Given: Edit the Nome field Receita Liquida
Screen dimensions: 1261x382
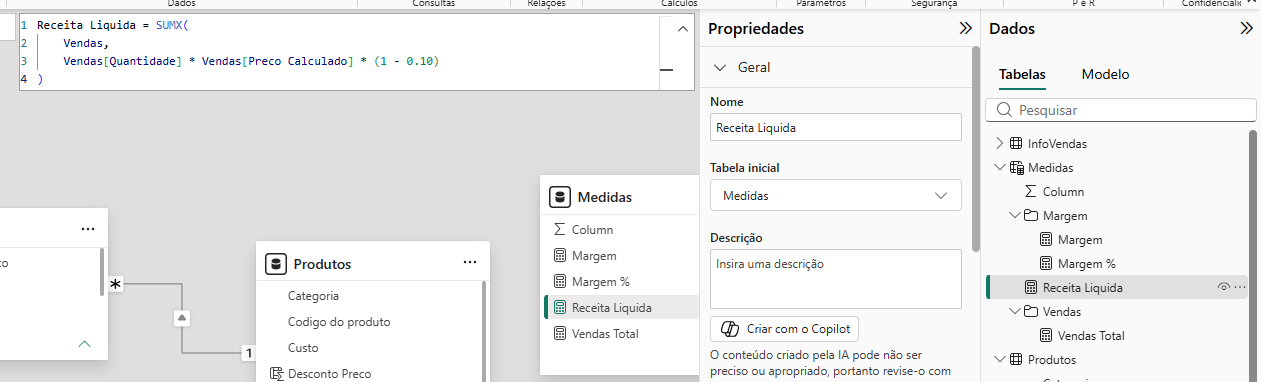Looking at the screenshot, I should coord(835,127).
